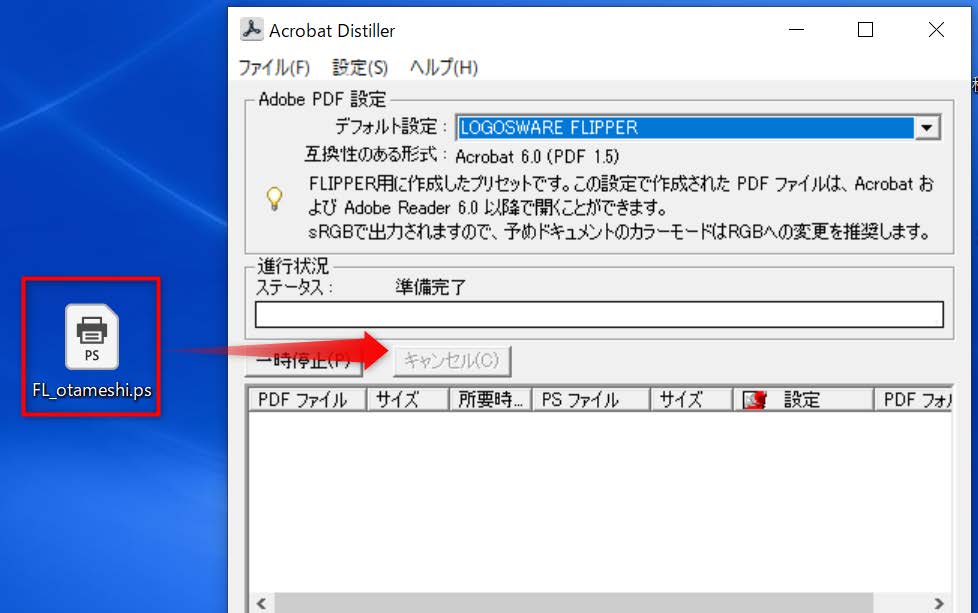978x613 pixels.
Task: Expand the デフォルト設定 dropdown arrow
Action: point(927,128)
